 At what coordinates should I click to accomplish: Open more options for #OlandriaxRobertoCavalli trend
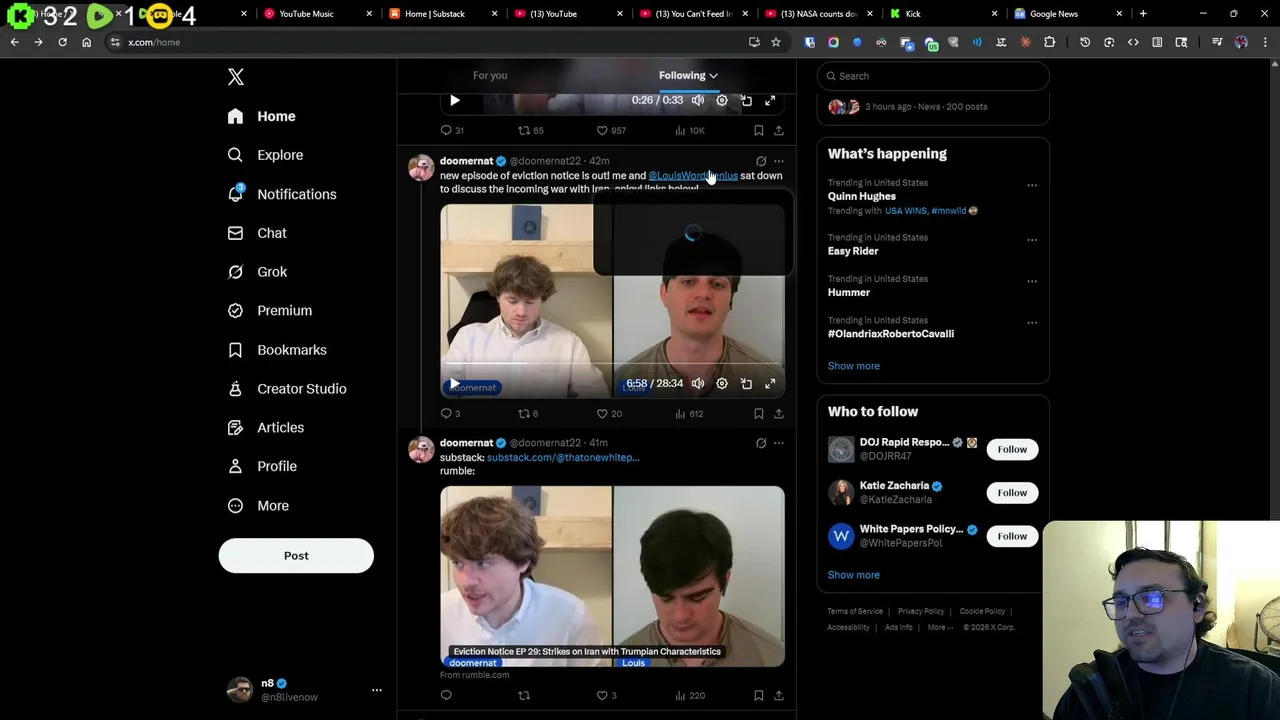[x=1032, y=323]
